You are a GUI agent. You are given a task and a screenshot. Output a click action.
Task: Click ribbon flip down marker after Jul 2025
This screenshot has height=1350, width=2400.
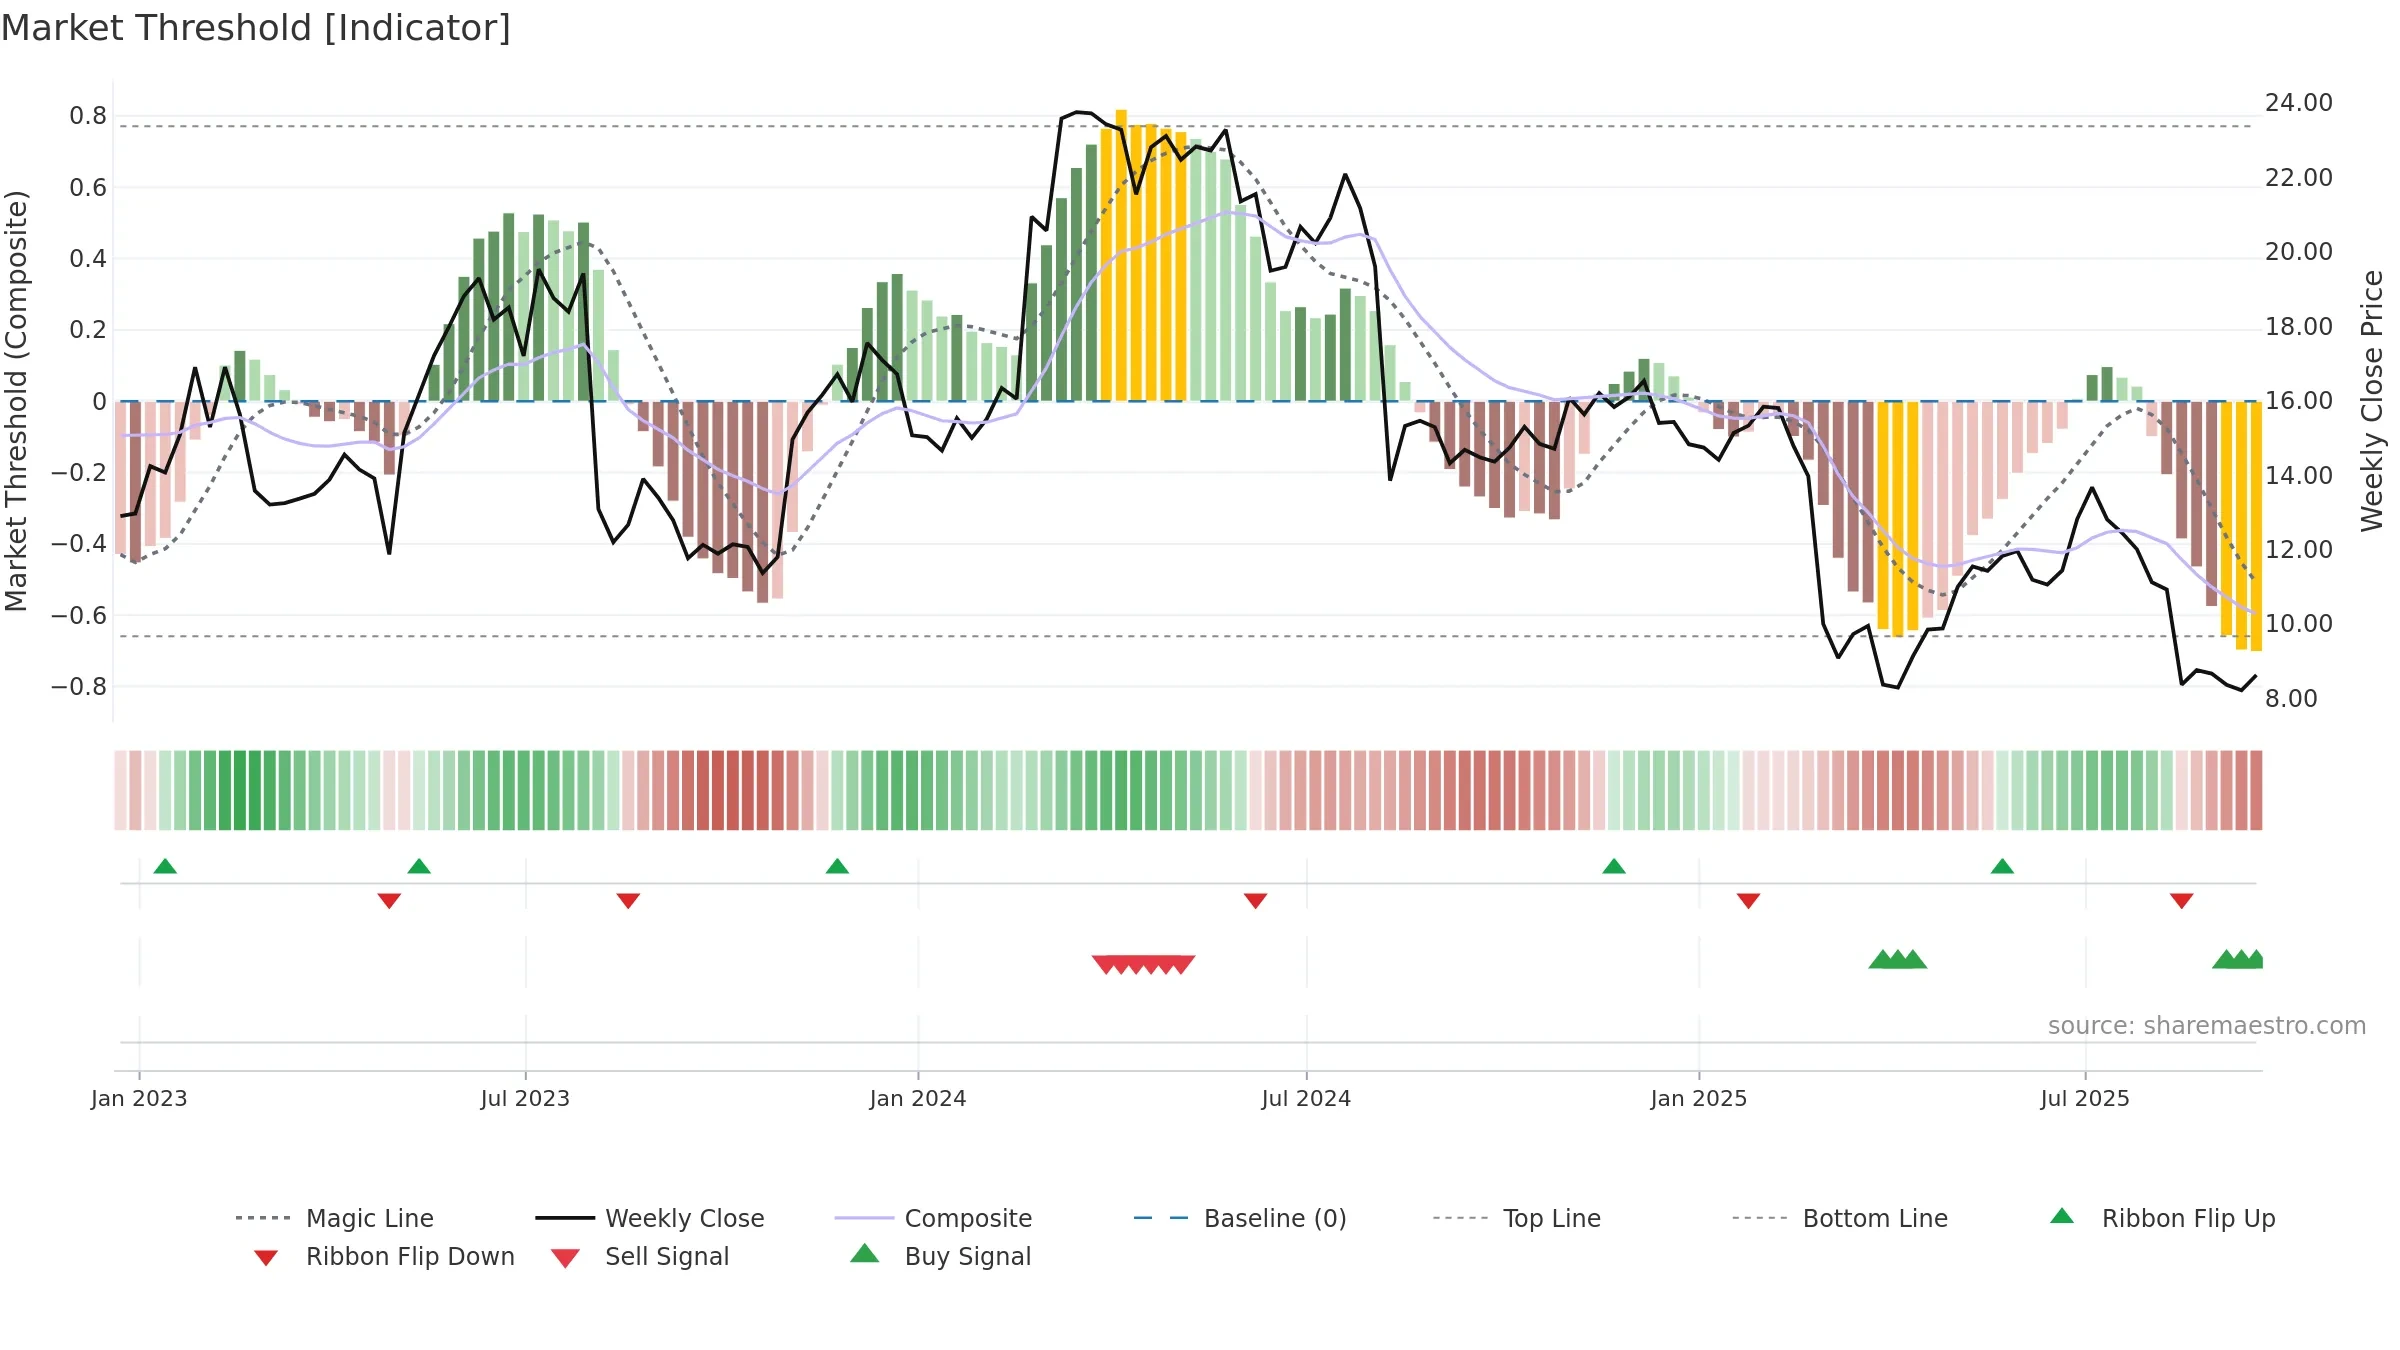[2182, 901]
